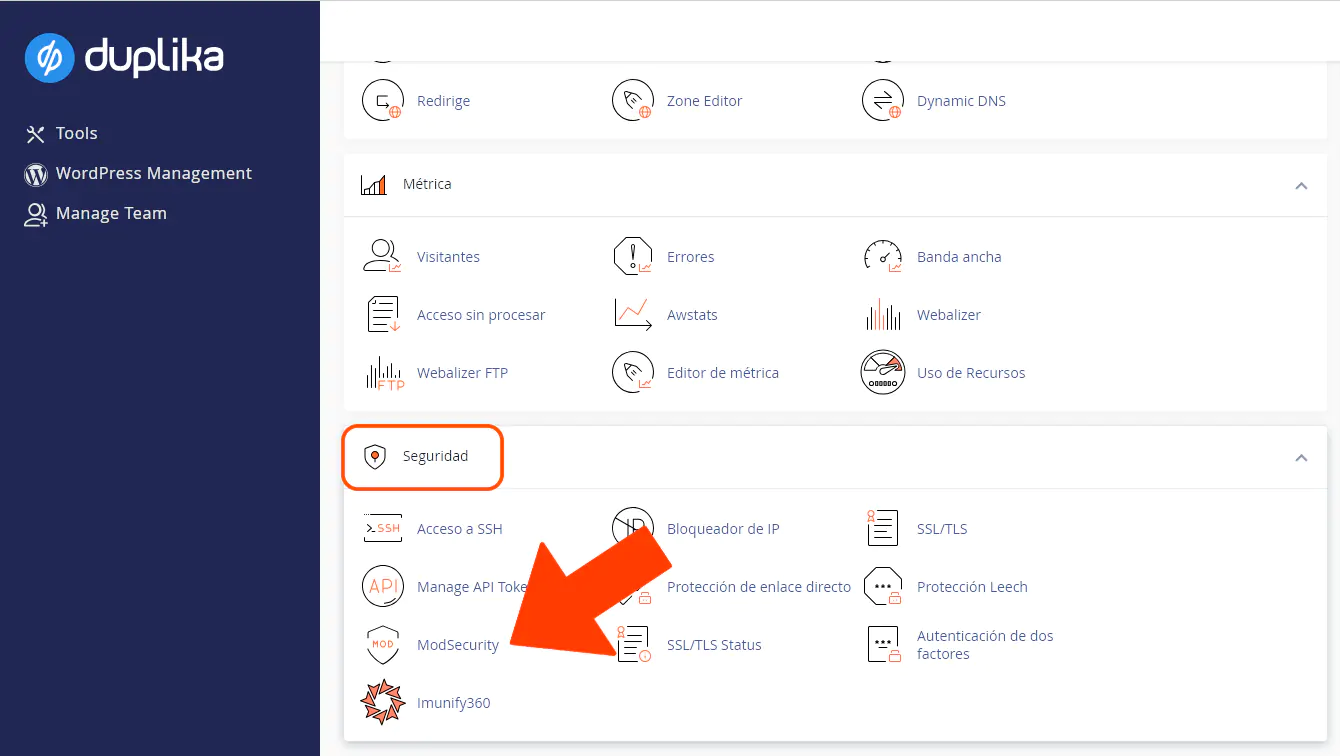Check site Errores logs
The height and width of the screenshot is (756, 1340).
click(x=690, y=256)
